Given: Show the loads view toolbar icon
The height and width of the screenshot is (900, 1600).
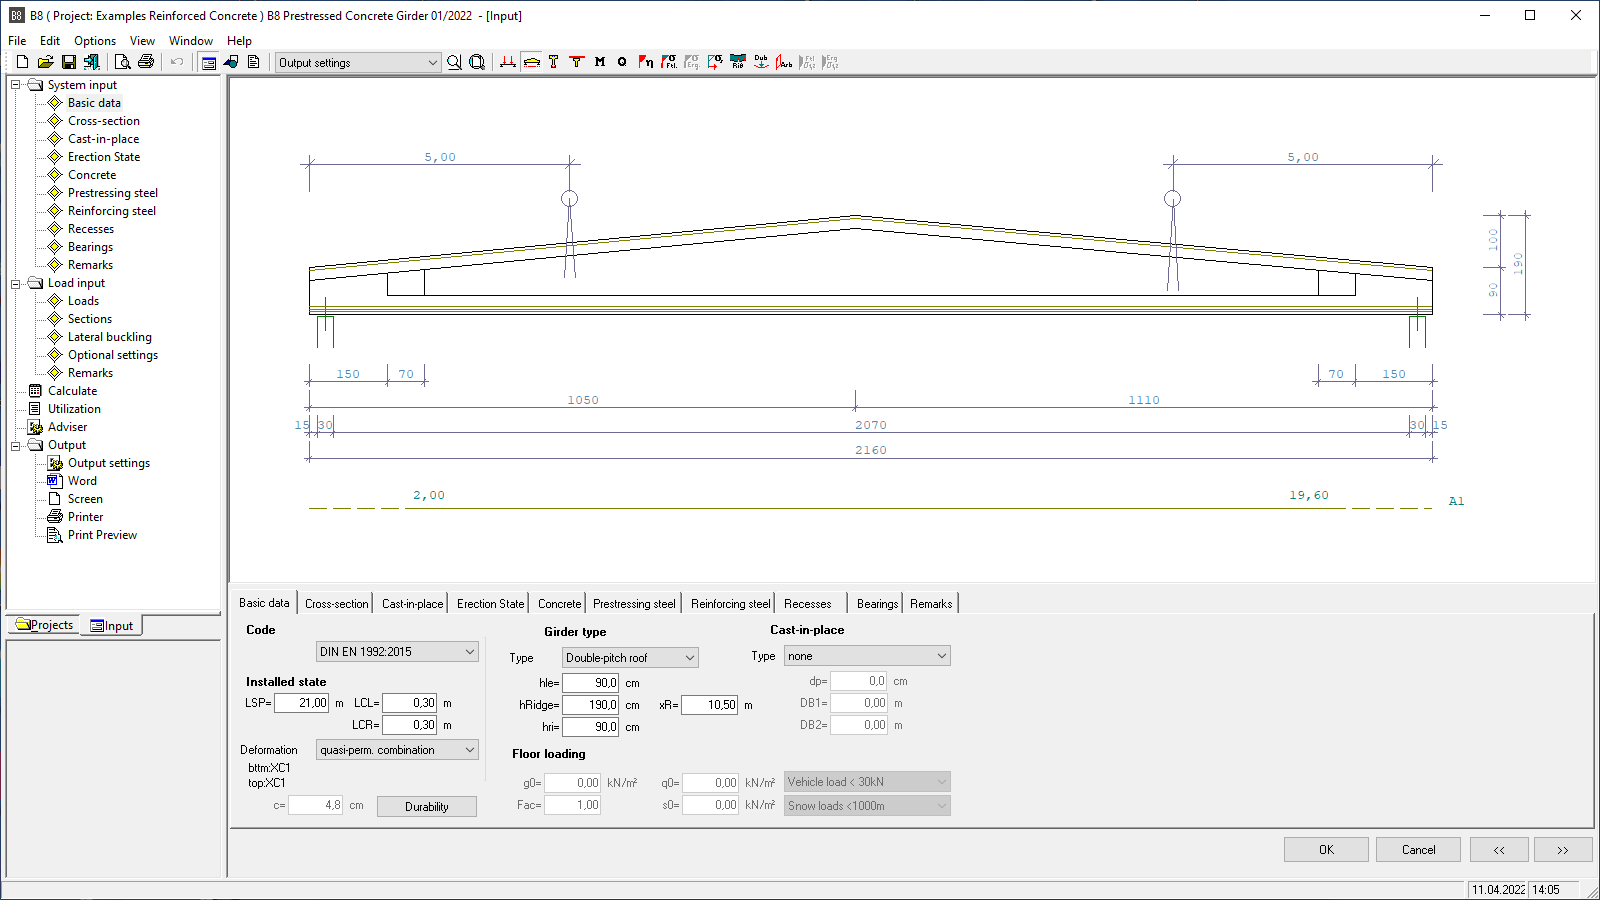Looking at the screenshot, I should 508,62.
